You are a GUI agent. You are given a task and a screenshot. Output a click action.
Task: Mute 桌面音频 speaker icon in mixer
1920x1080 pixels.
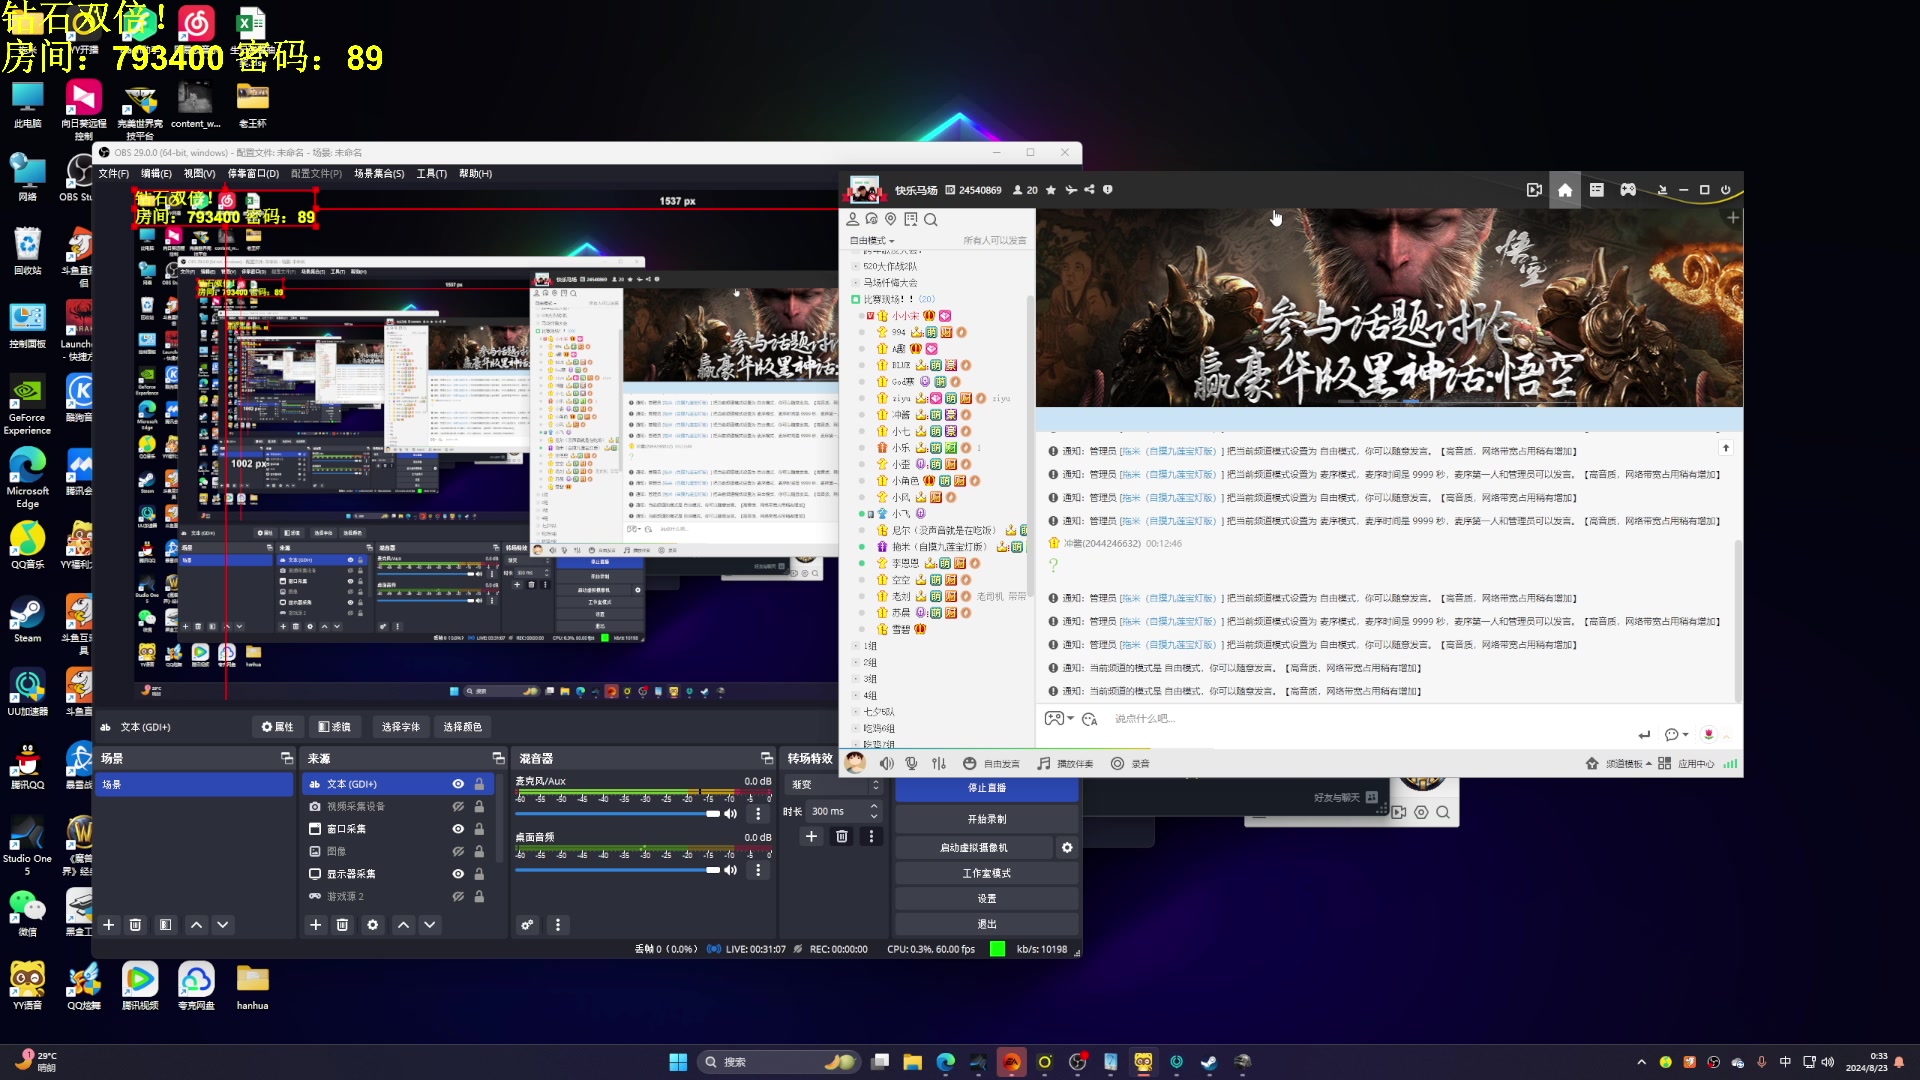[731, 870]
